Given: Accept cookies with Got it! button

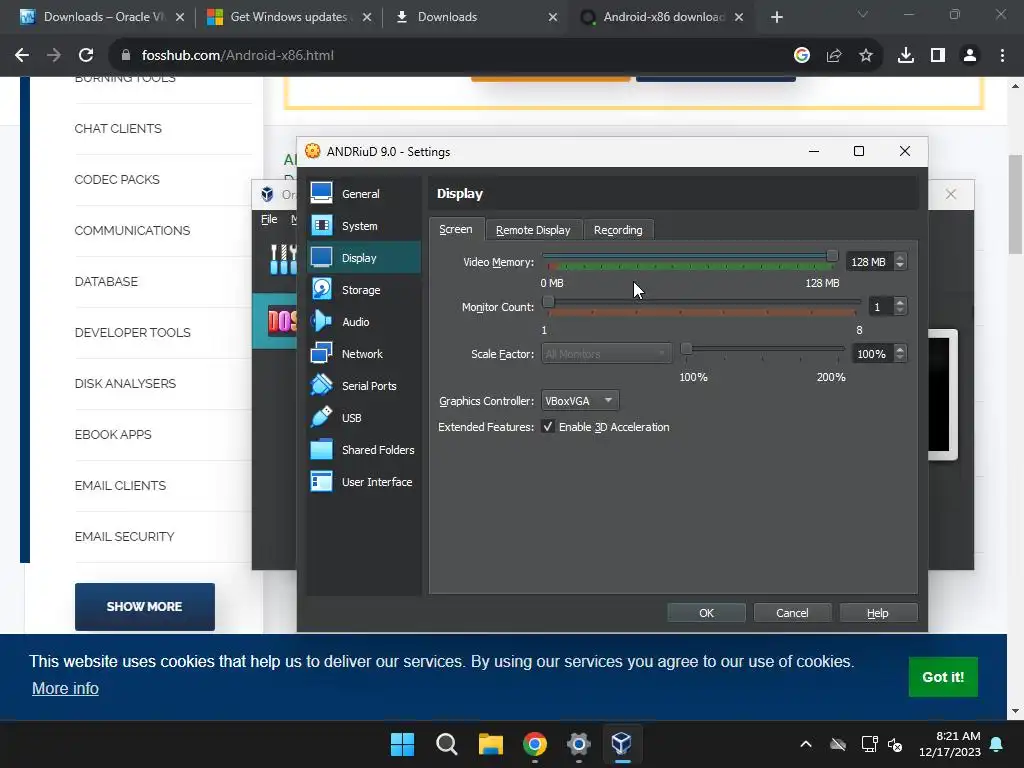Looking at the screenshot, I should [x=942, y=677].
